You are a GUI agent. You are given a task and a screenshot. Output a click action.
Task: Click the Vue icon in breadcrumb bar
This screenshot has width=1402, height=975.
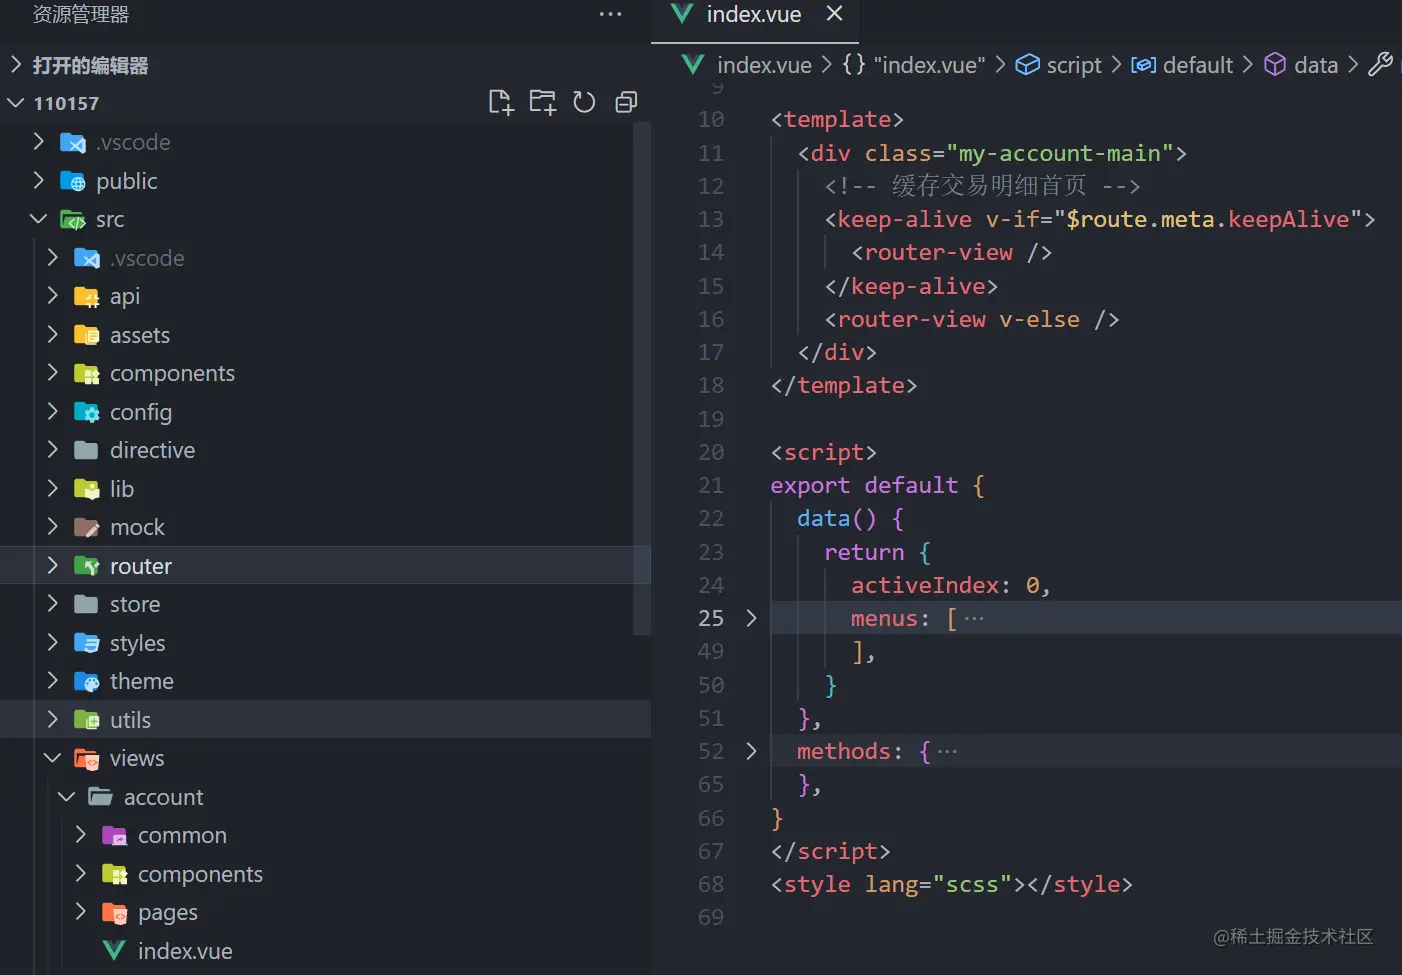pos(693,65)
